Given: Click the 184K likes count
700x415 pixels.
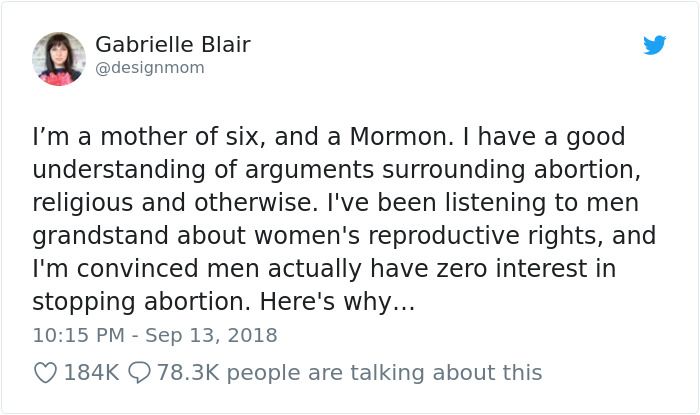Looking at the screenshot, I should [91, 373].
